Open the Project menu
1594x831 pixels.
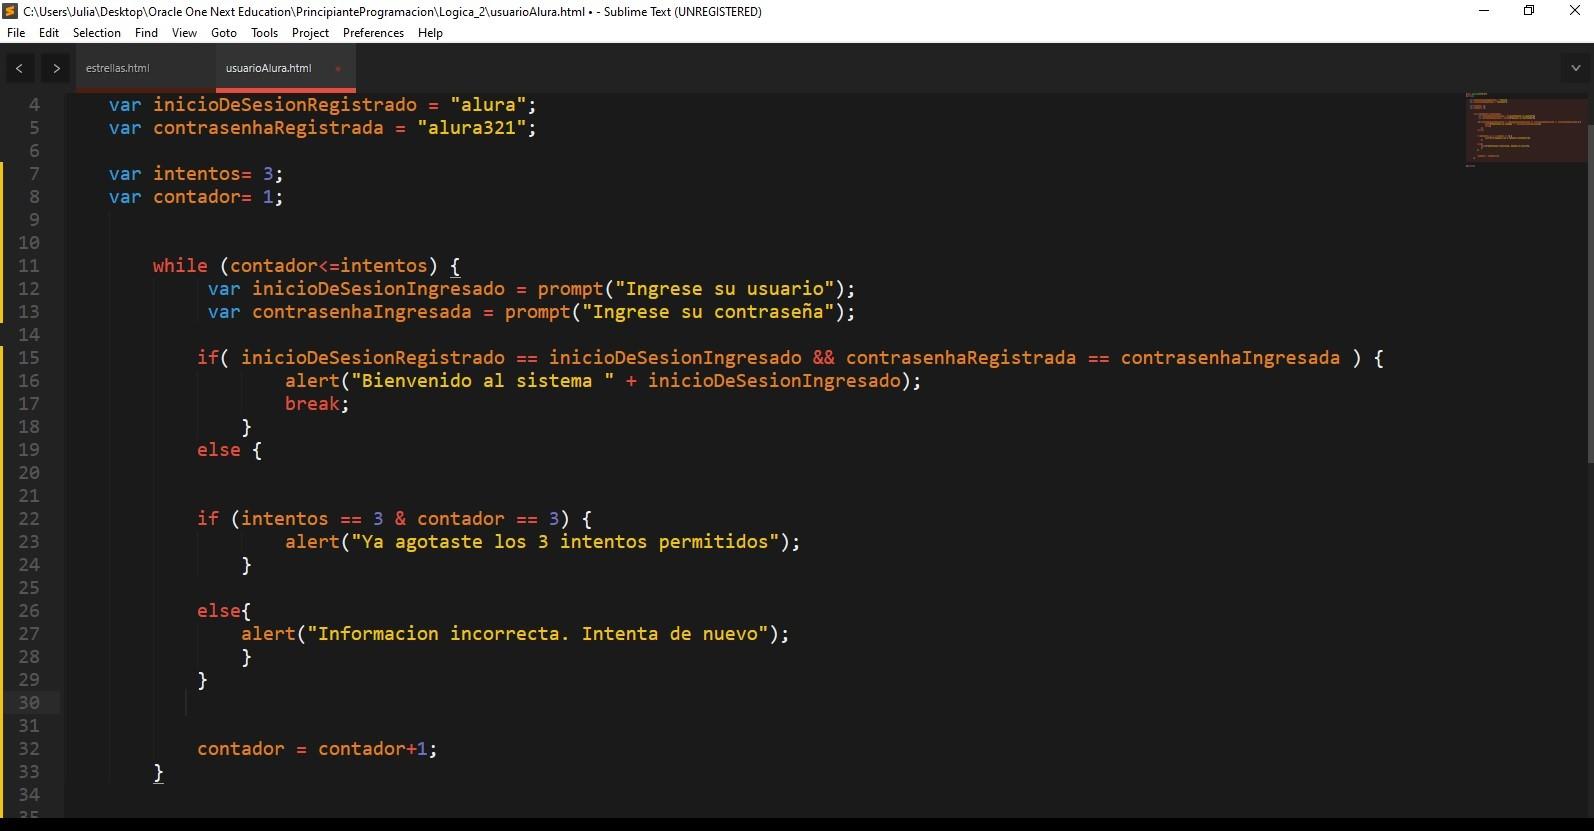310,33
